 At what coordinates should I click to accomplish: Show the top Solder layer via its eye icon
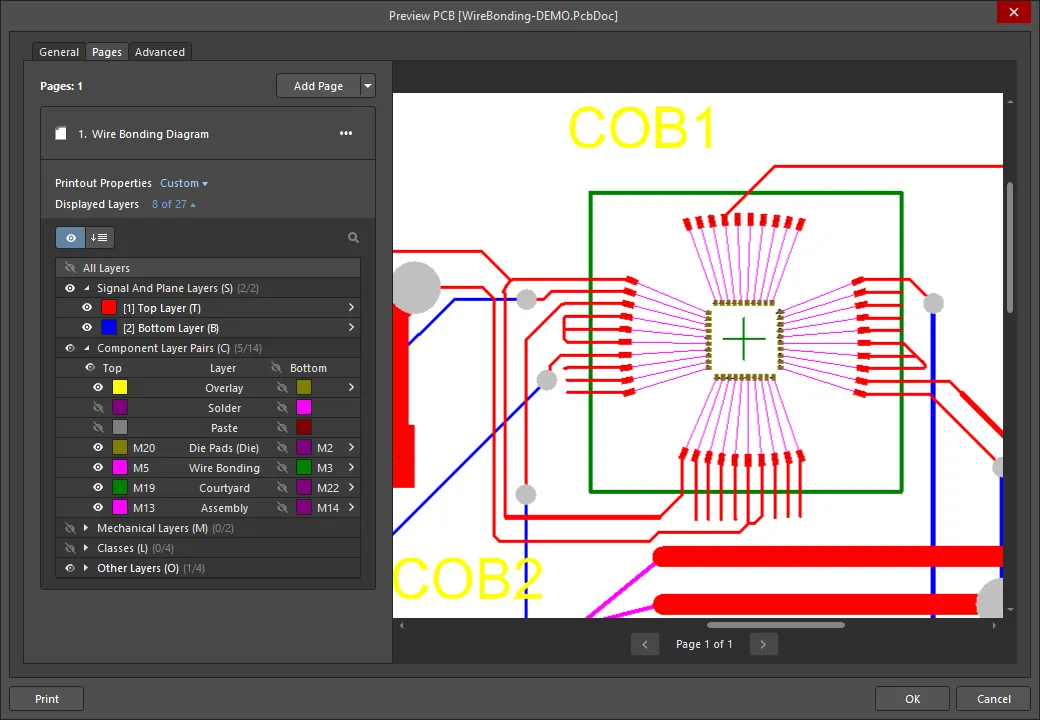(98, 408)
